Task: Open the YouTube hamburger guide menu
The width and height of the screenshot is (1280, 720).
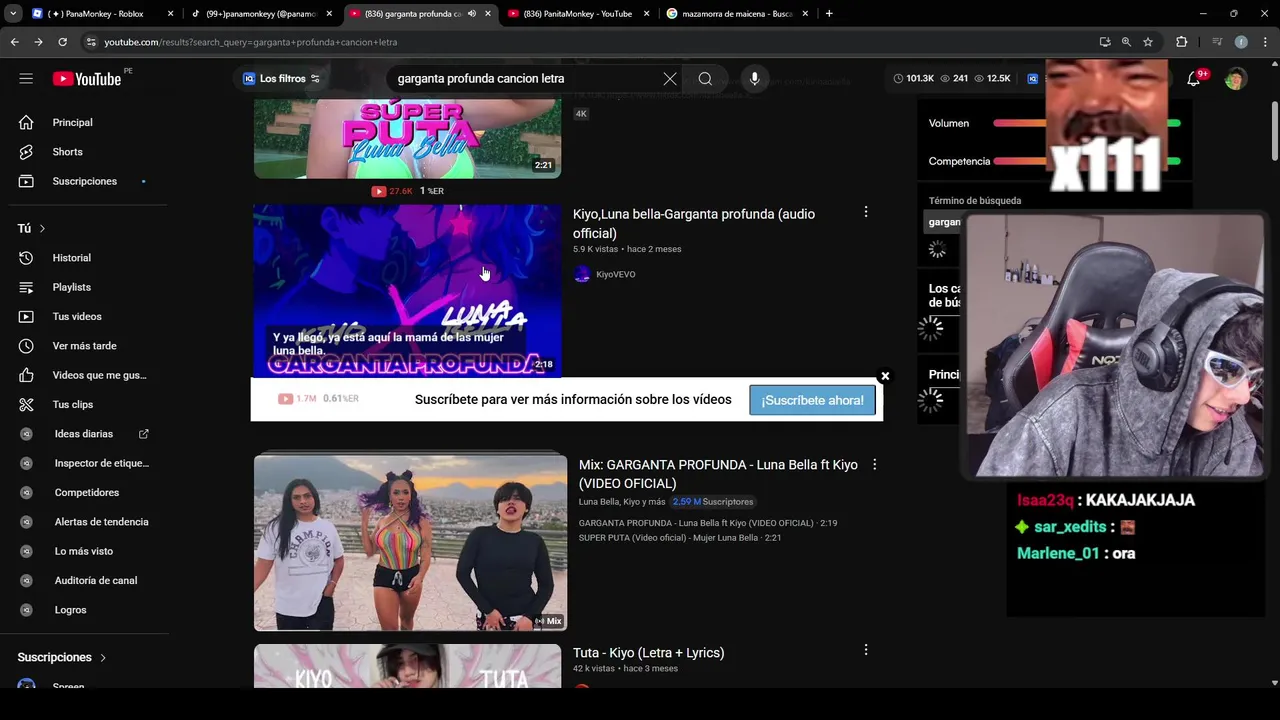Action: coord(26,78)
